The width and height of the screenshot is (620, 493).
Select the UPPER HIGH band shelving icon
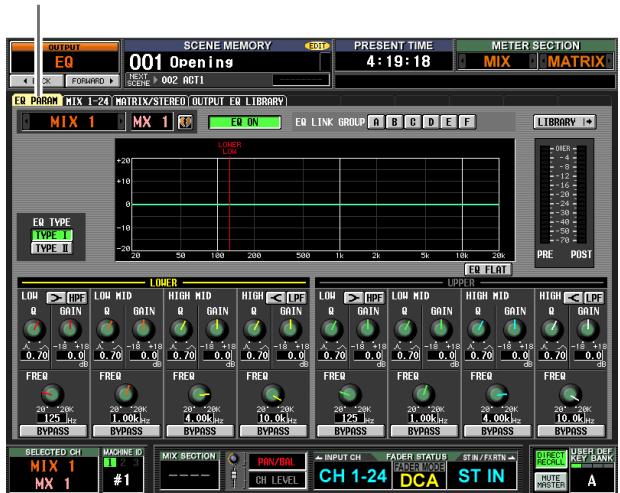(x=573, y=298)
